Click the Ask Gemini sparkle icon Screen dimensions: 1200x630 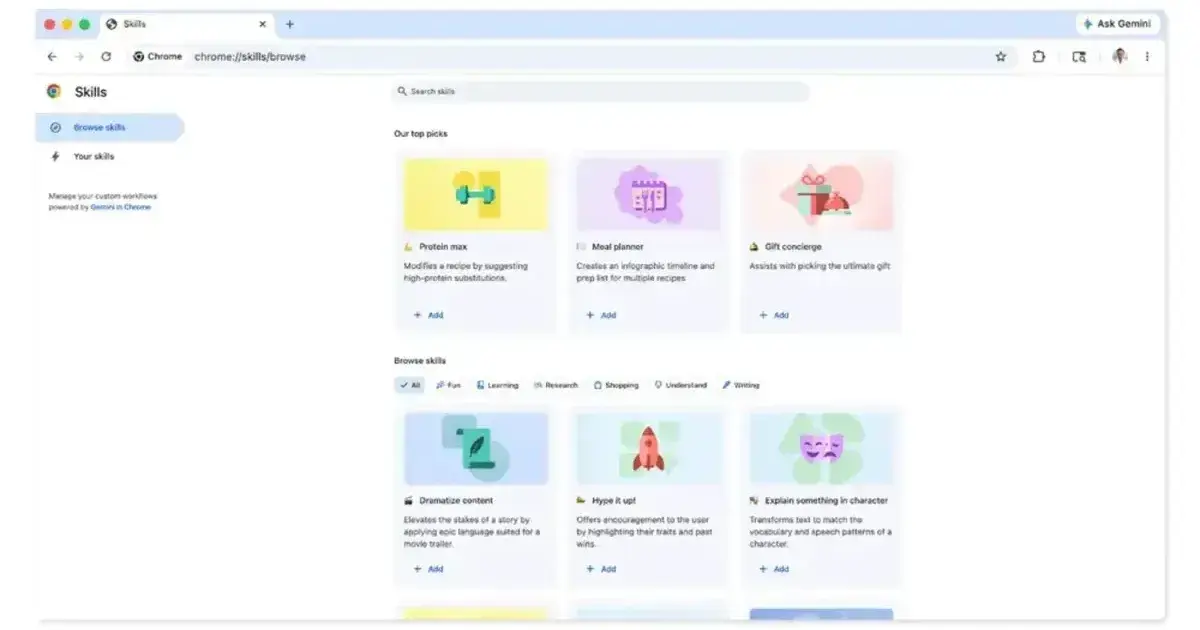pos(1086,23)
